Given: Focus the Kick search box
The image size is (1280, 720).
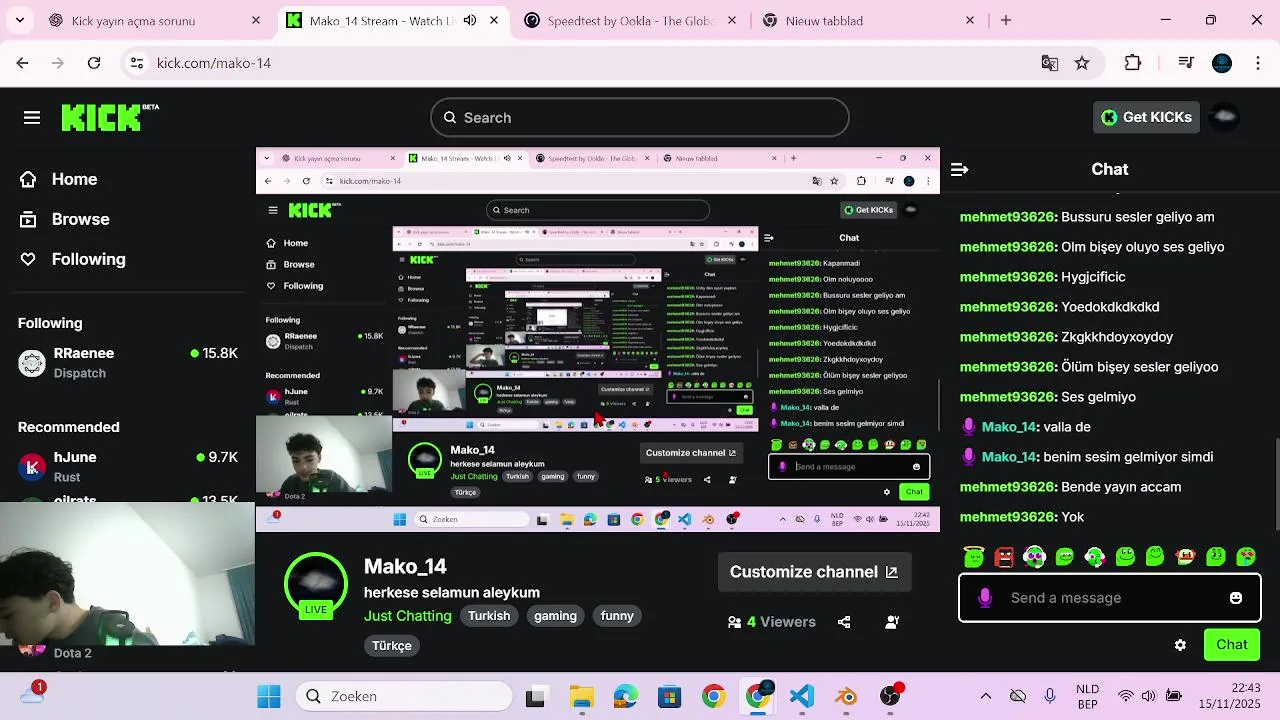Looking at the screenshot, I should point(640,118).
